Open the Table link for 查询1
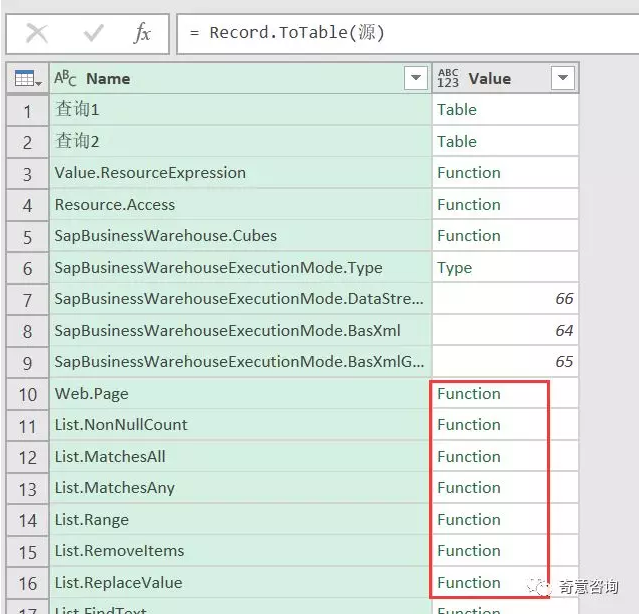Image resolution: width=640 pixels, height=614 pixels. [x=457, y=110]
